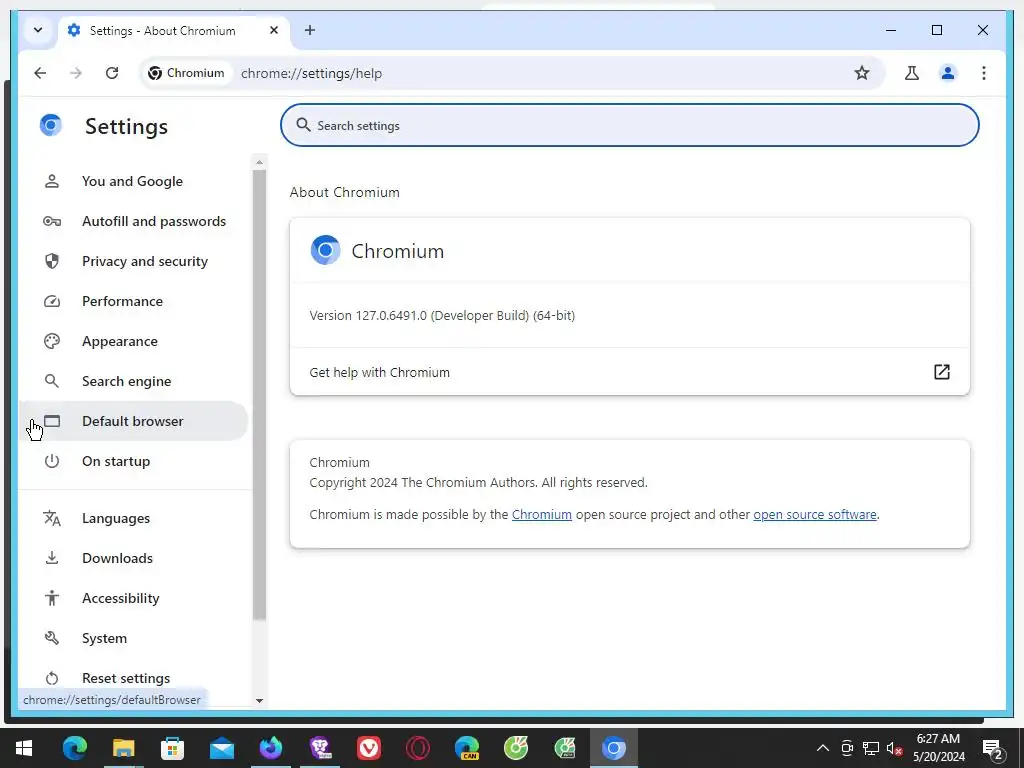Go to Privacy and security
The width and height of the screenshot is (1024, 768).
coord(133,261)
